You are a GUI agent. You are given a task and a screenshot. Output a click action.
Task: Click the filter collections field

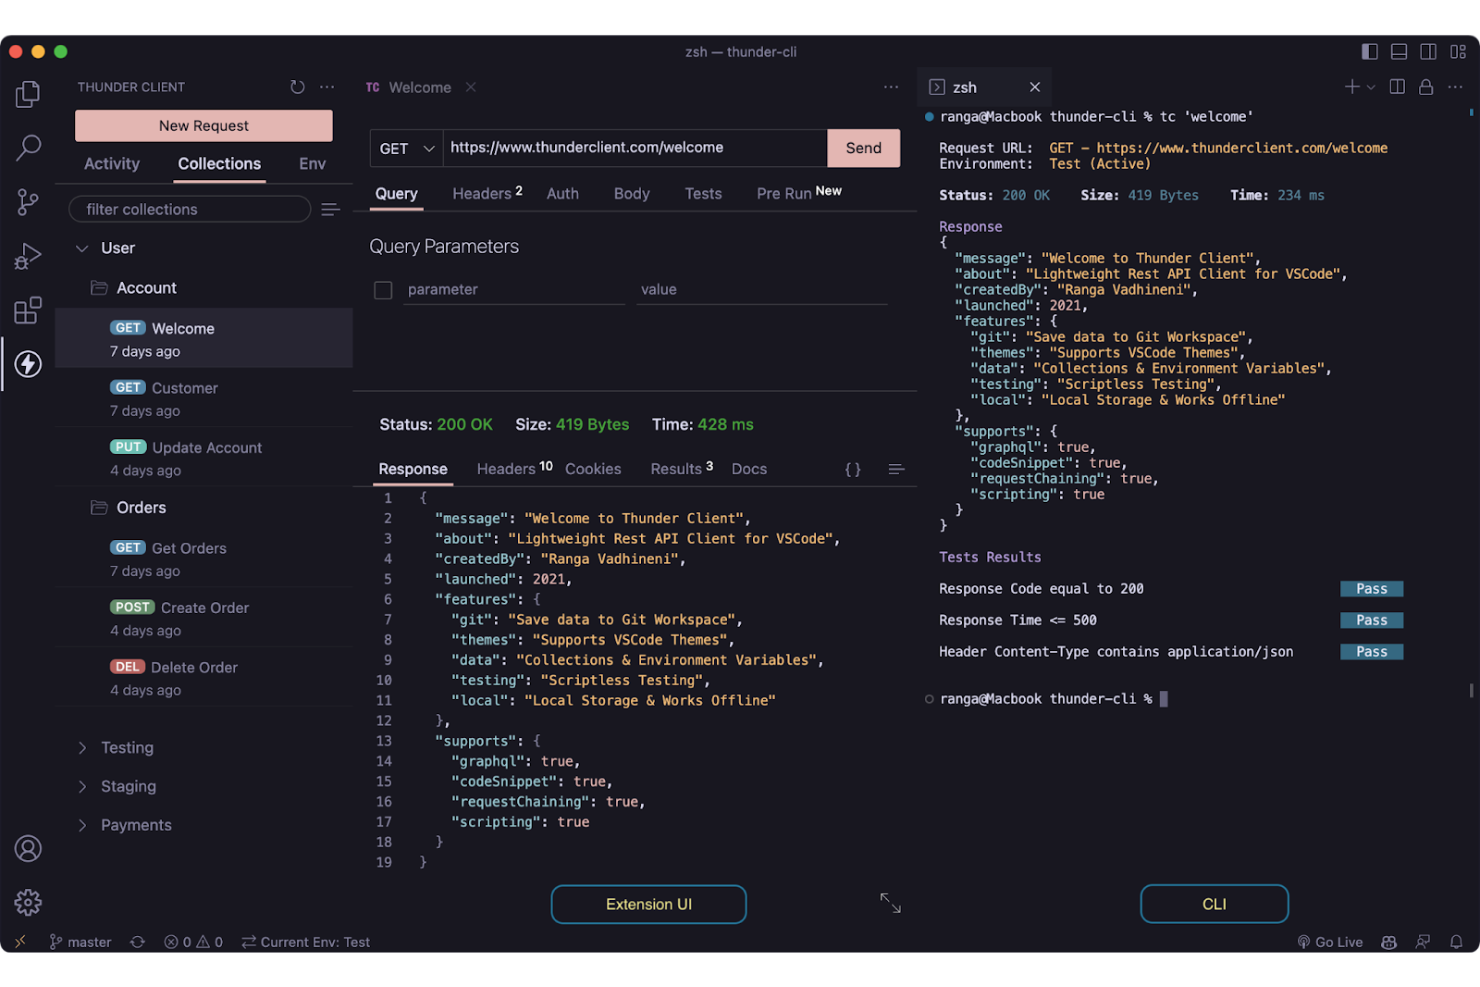click(190, 209)
